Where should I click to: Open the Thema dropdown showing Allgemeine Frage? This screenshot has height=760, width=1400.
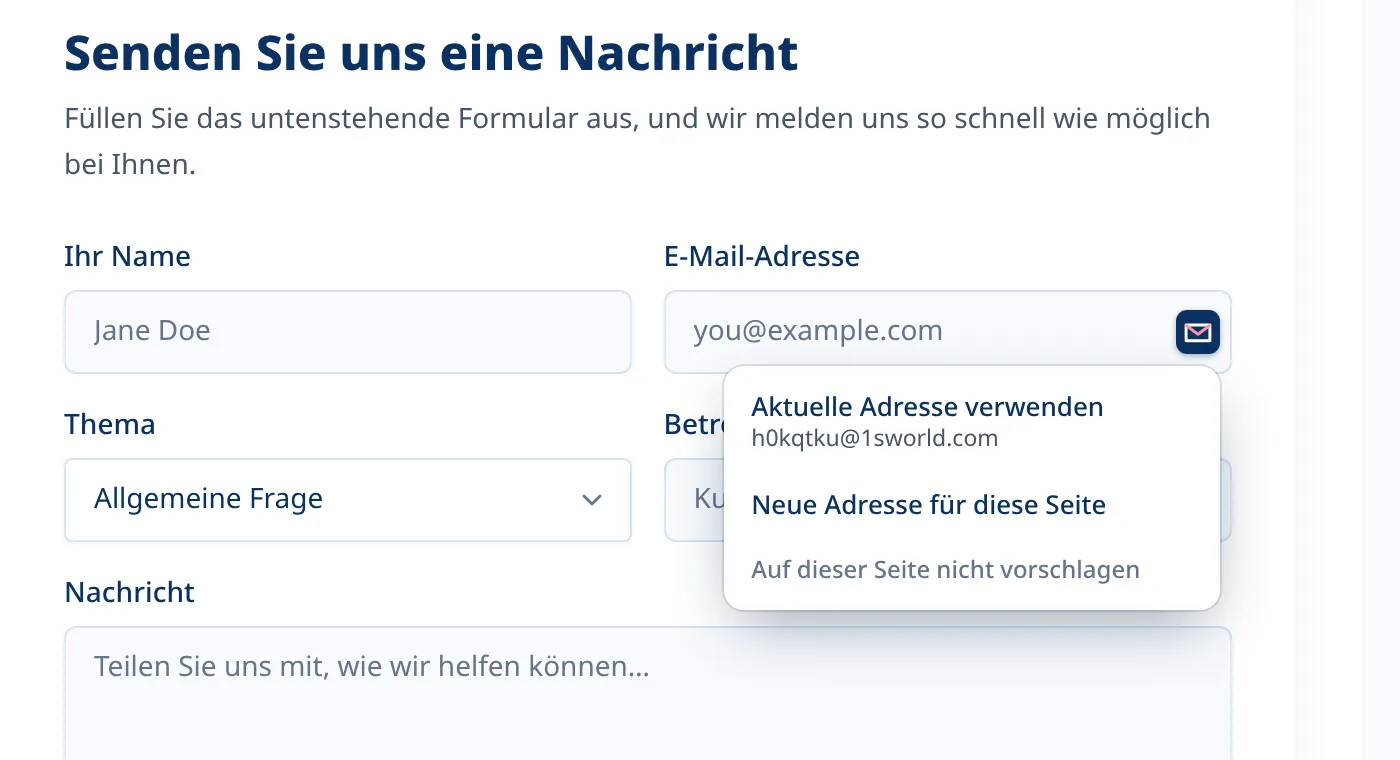tap(348, 500)
